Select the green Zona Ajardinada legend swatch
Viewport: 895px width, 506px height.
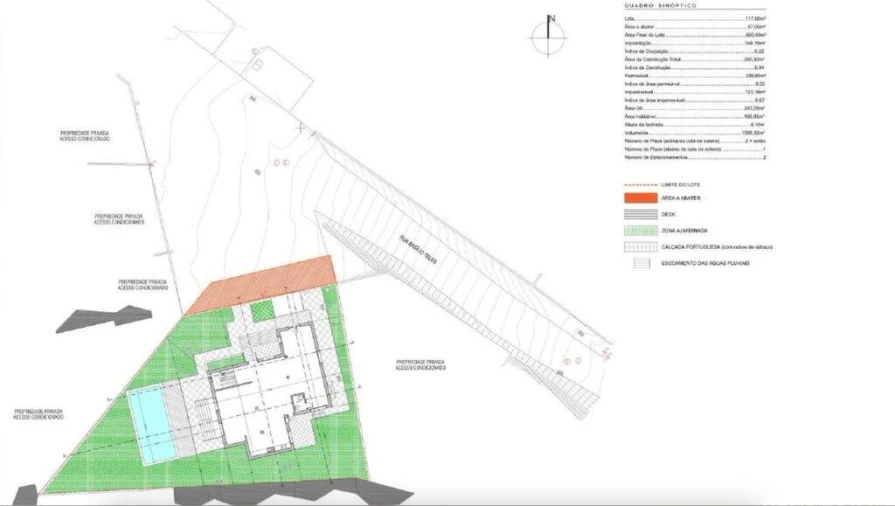640,231
